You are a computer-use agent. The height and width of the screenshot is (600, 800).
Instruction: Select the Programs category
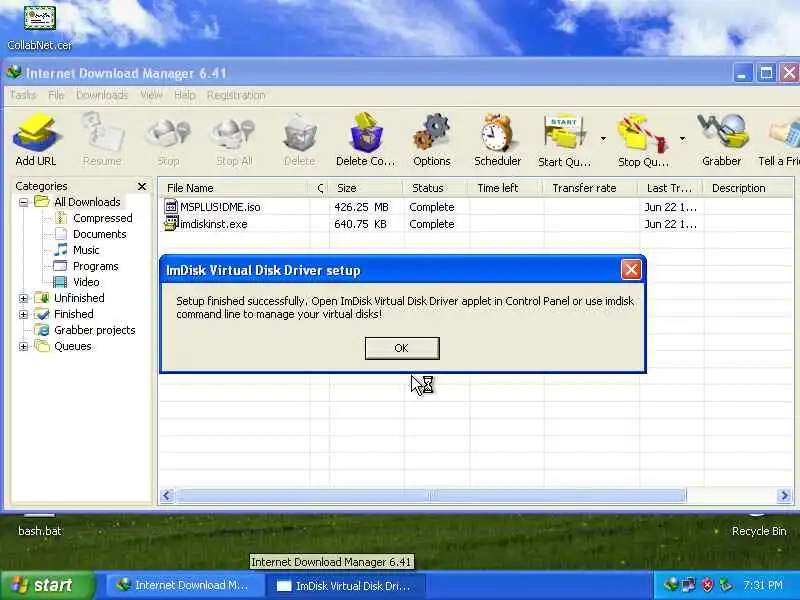tap(95, 266)
